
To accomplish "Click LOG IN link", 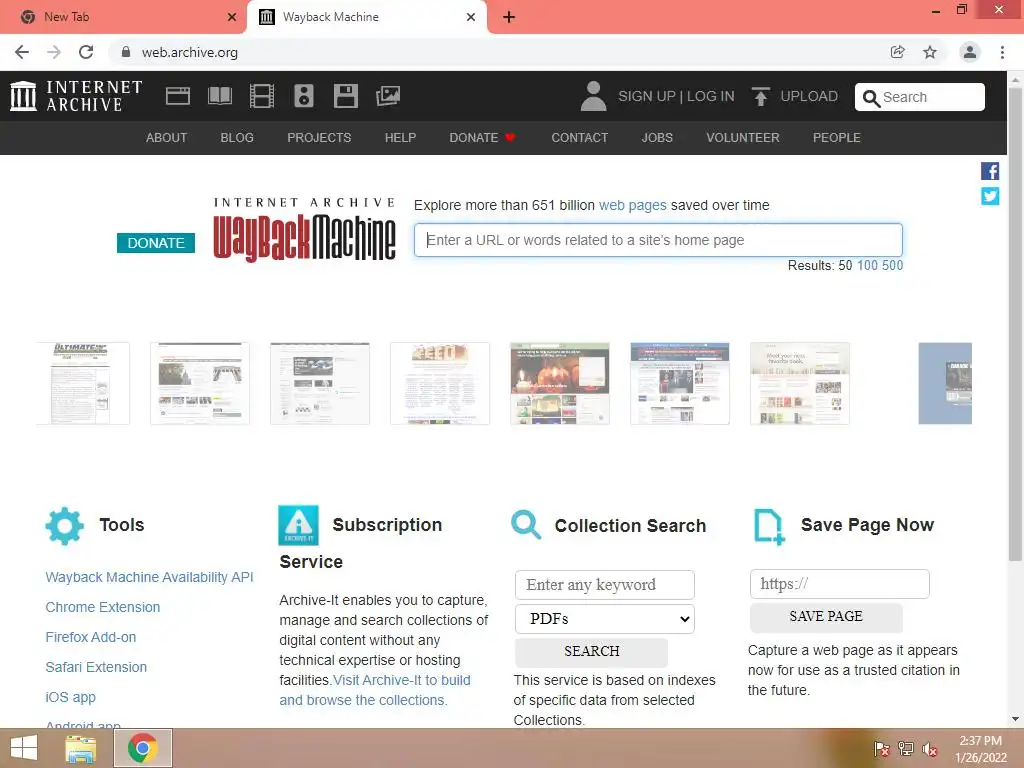I will (x=711, y=96).
